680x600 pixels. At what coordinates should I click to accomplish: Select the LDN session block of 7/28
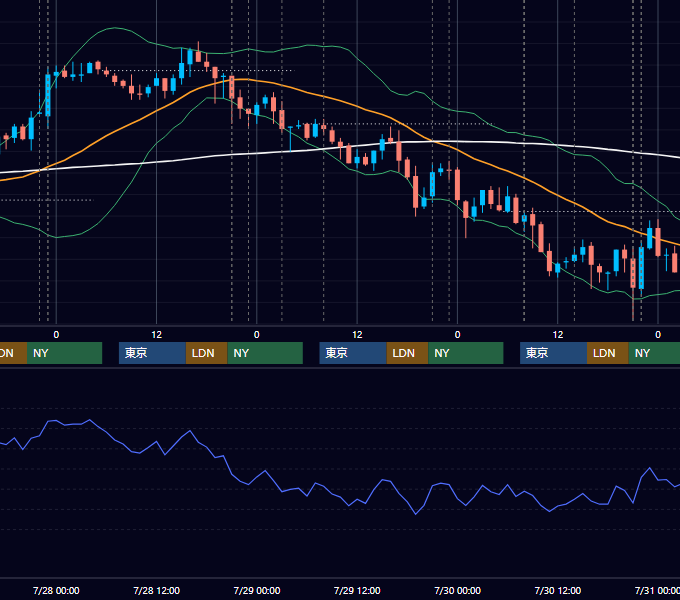pyautogui.click(x=206, y=353)
